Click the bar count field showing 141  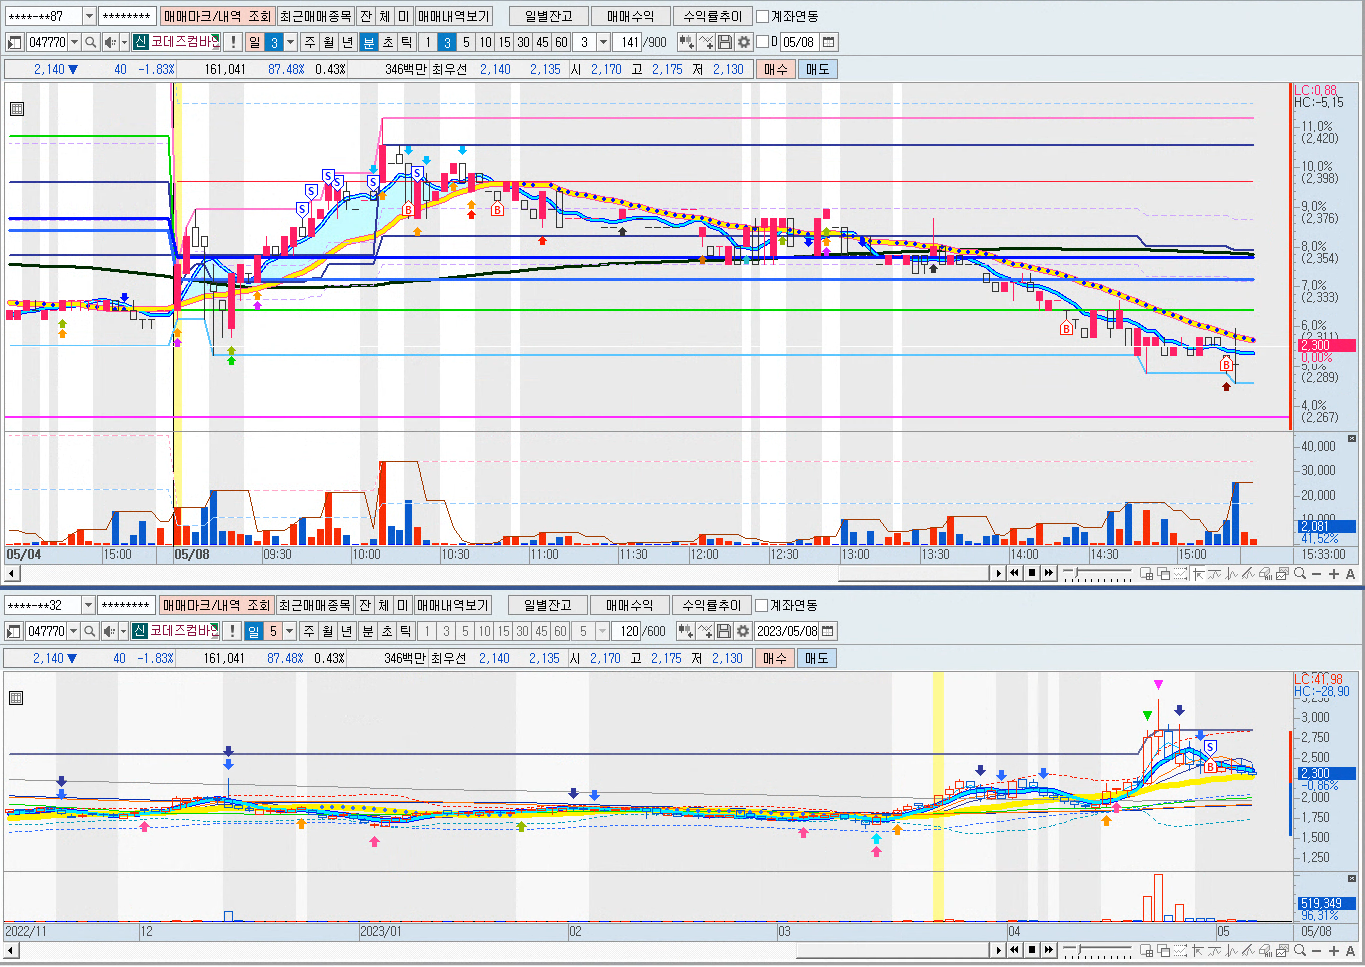point(627,42)
